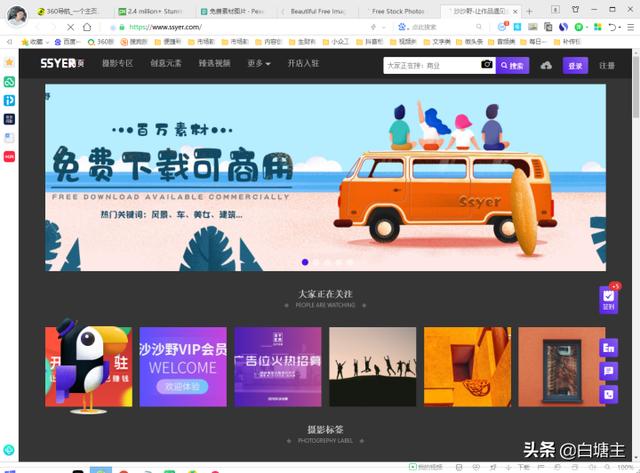
Task: Open the orange wall basketball hoop photo
Action: point(467,366)
